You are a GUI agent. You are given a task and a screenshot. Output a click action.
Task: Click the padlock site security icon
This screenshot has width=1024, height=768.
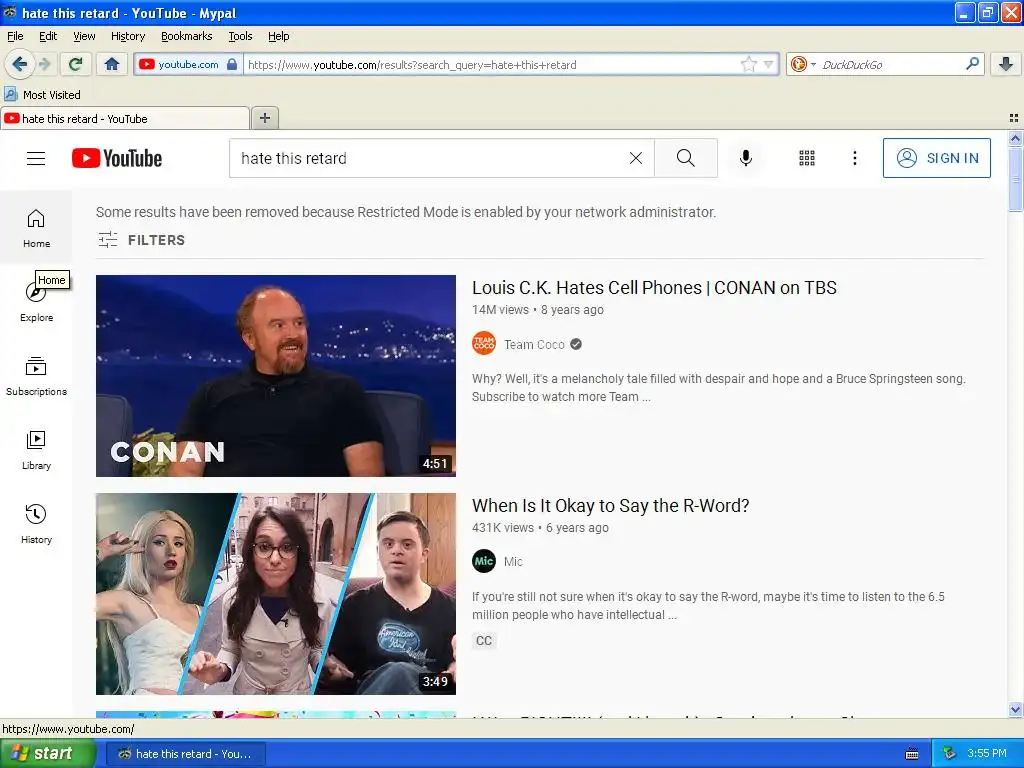232,64
